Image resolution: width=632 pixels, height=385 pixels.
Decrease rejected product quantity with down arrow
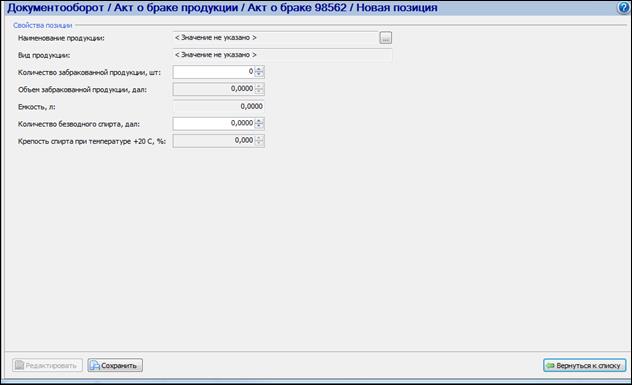259,75
